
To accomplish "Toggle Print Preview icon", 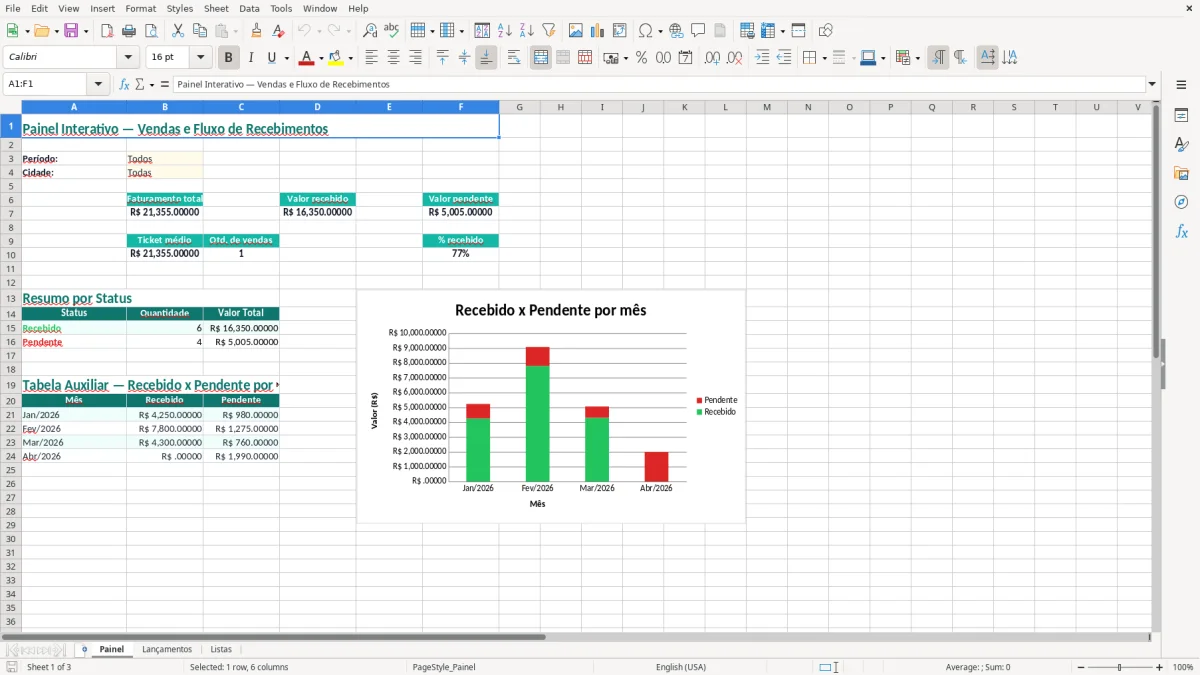I will 151,31.
